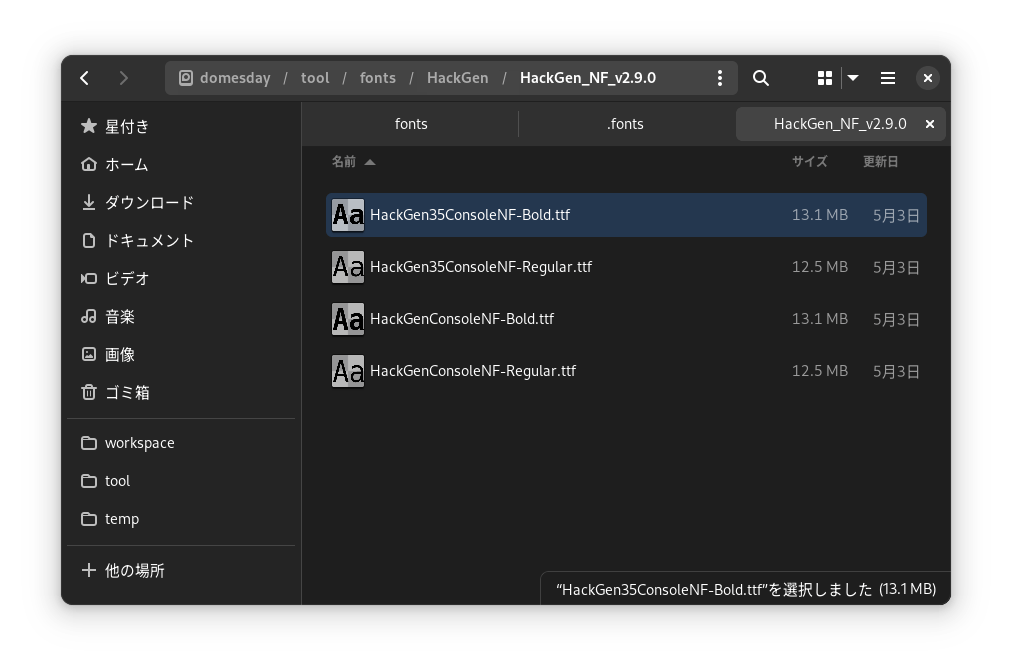Open ビデオ in the sidebar

click(181, 279)
